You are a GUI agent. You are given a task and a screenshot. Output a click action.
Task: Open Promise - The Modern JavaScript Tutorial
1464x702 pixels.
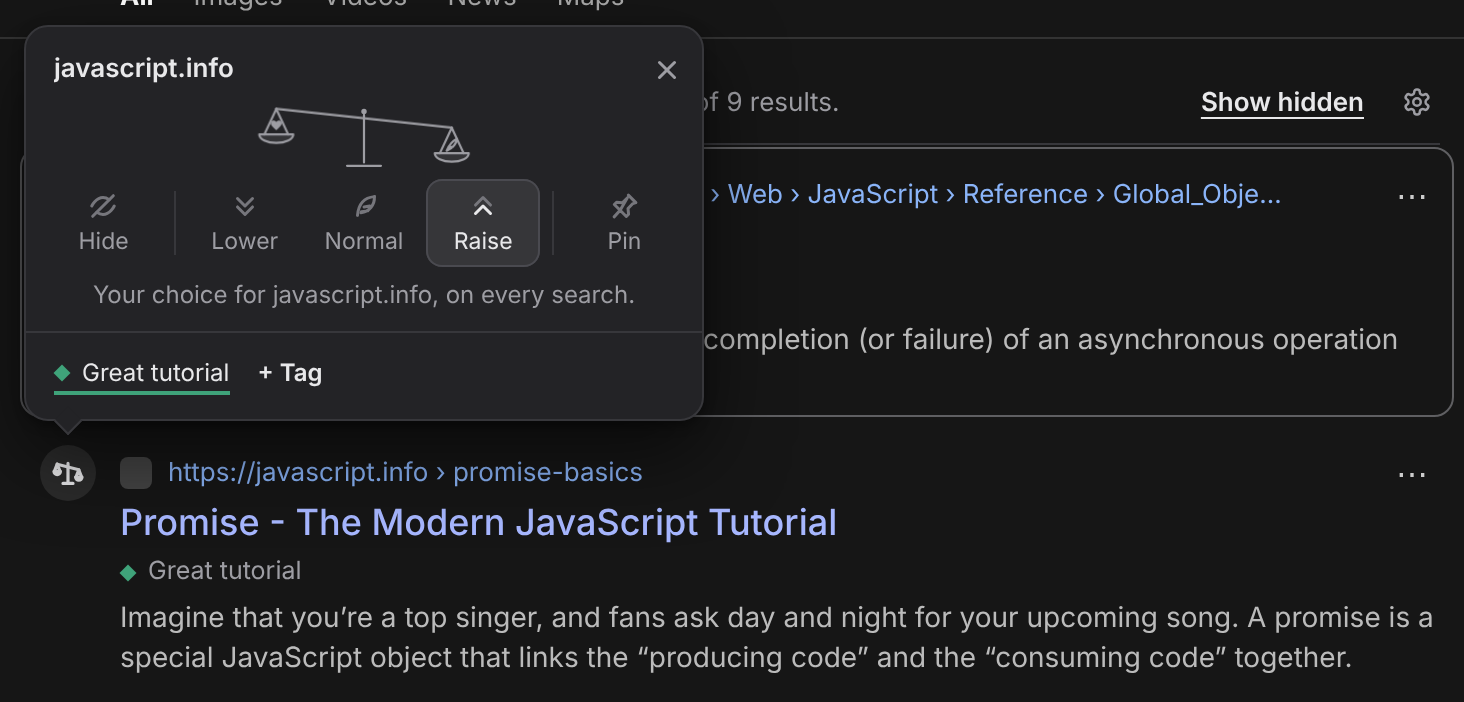(478, 522)
